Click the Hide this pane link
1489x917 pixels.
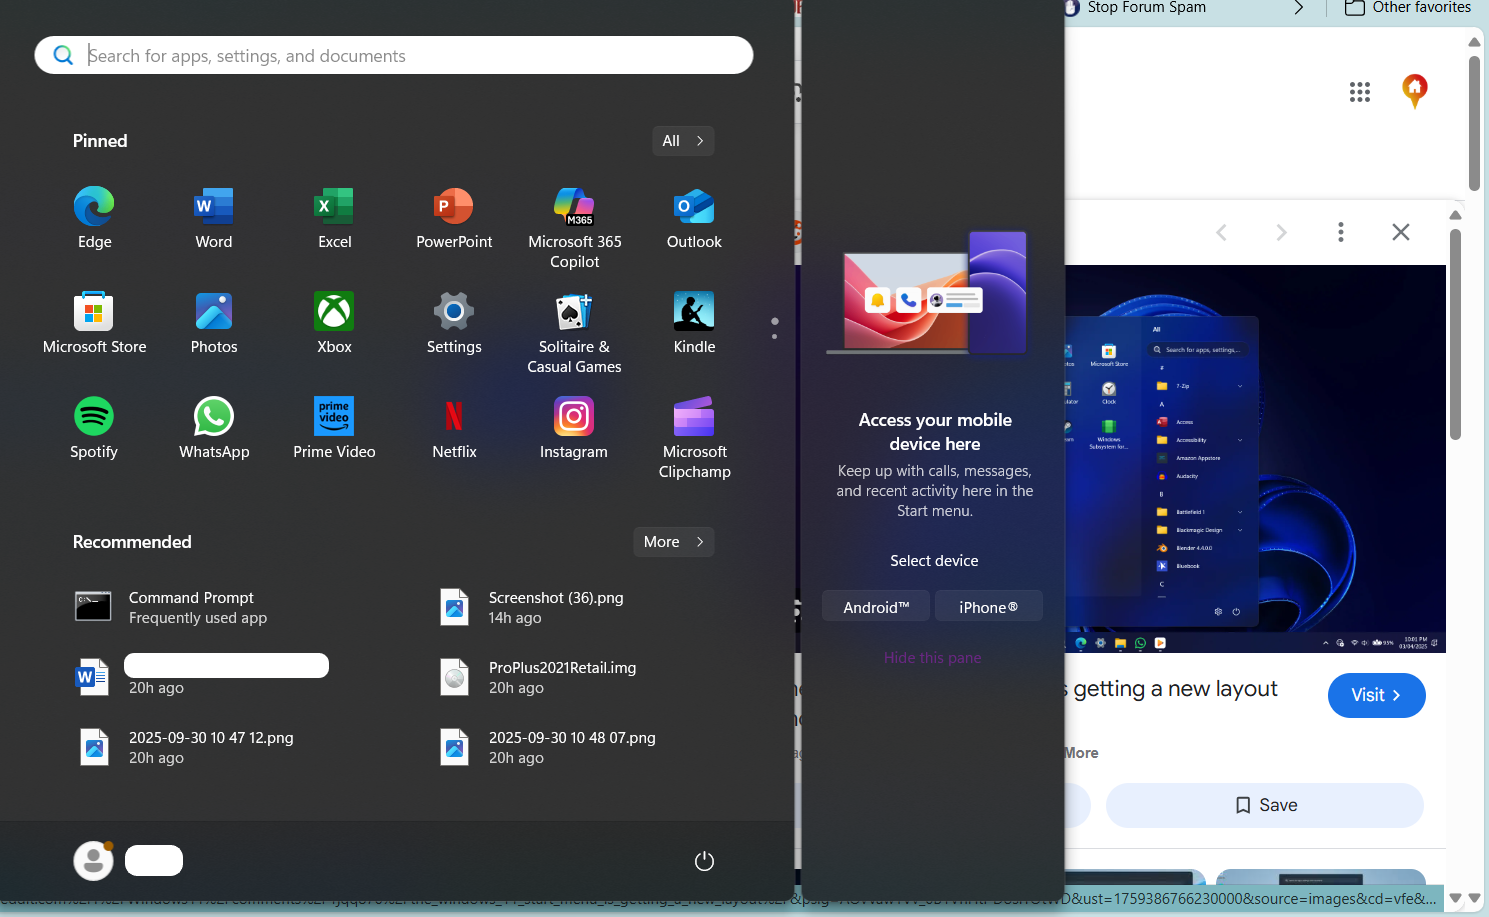pos(932,658)
